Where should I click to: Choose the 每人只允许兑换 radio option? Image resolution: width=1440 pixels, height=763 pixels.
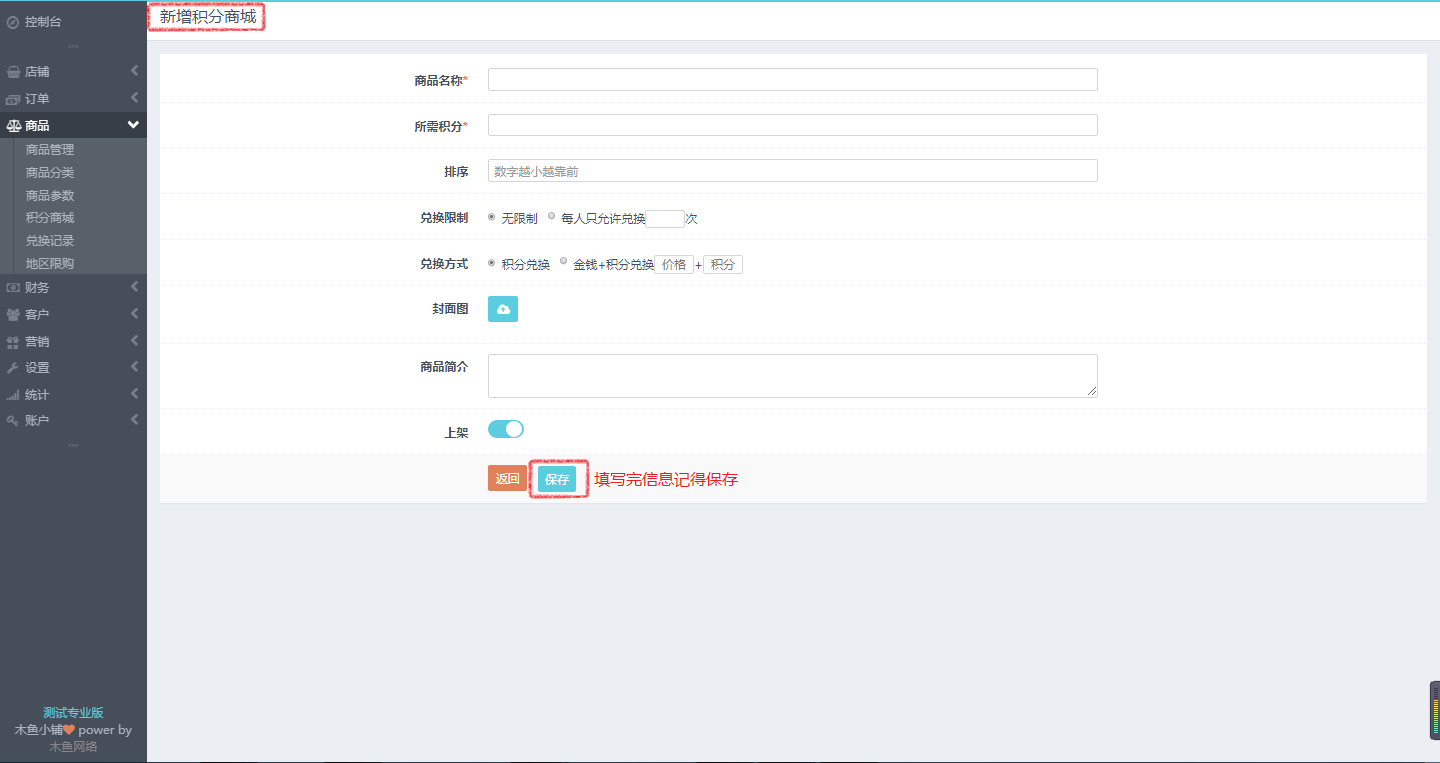[x=552, y=216]
